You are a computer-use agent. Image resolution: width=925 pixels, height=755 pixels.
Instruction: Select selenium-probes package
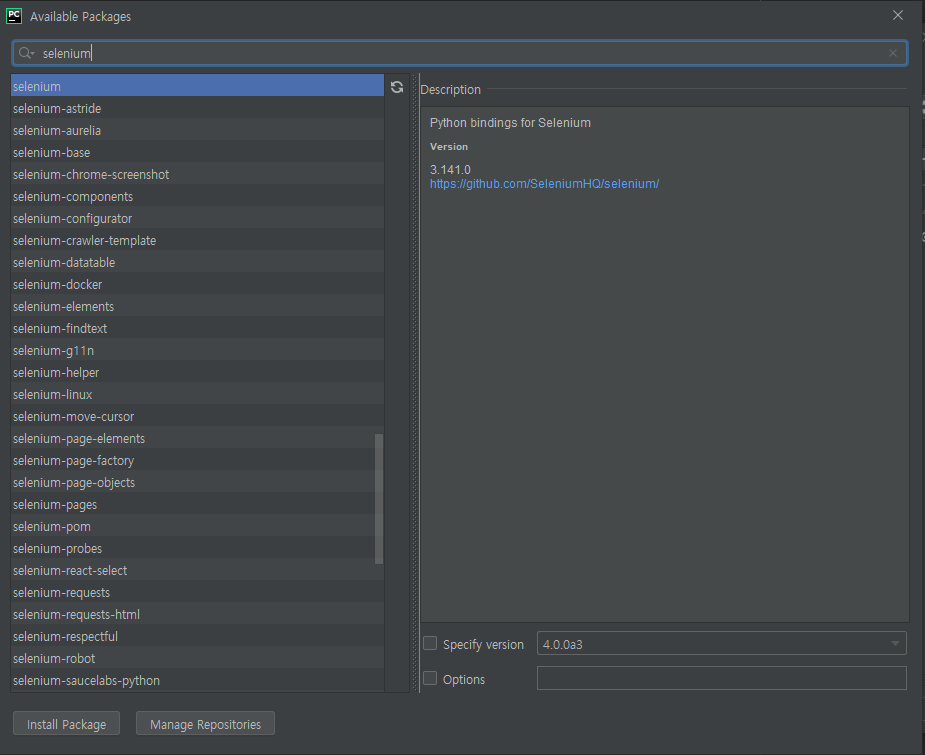point(197,549)
